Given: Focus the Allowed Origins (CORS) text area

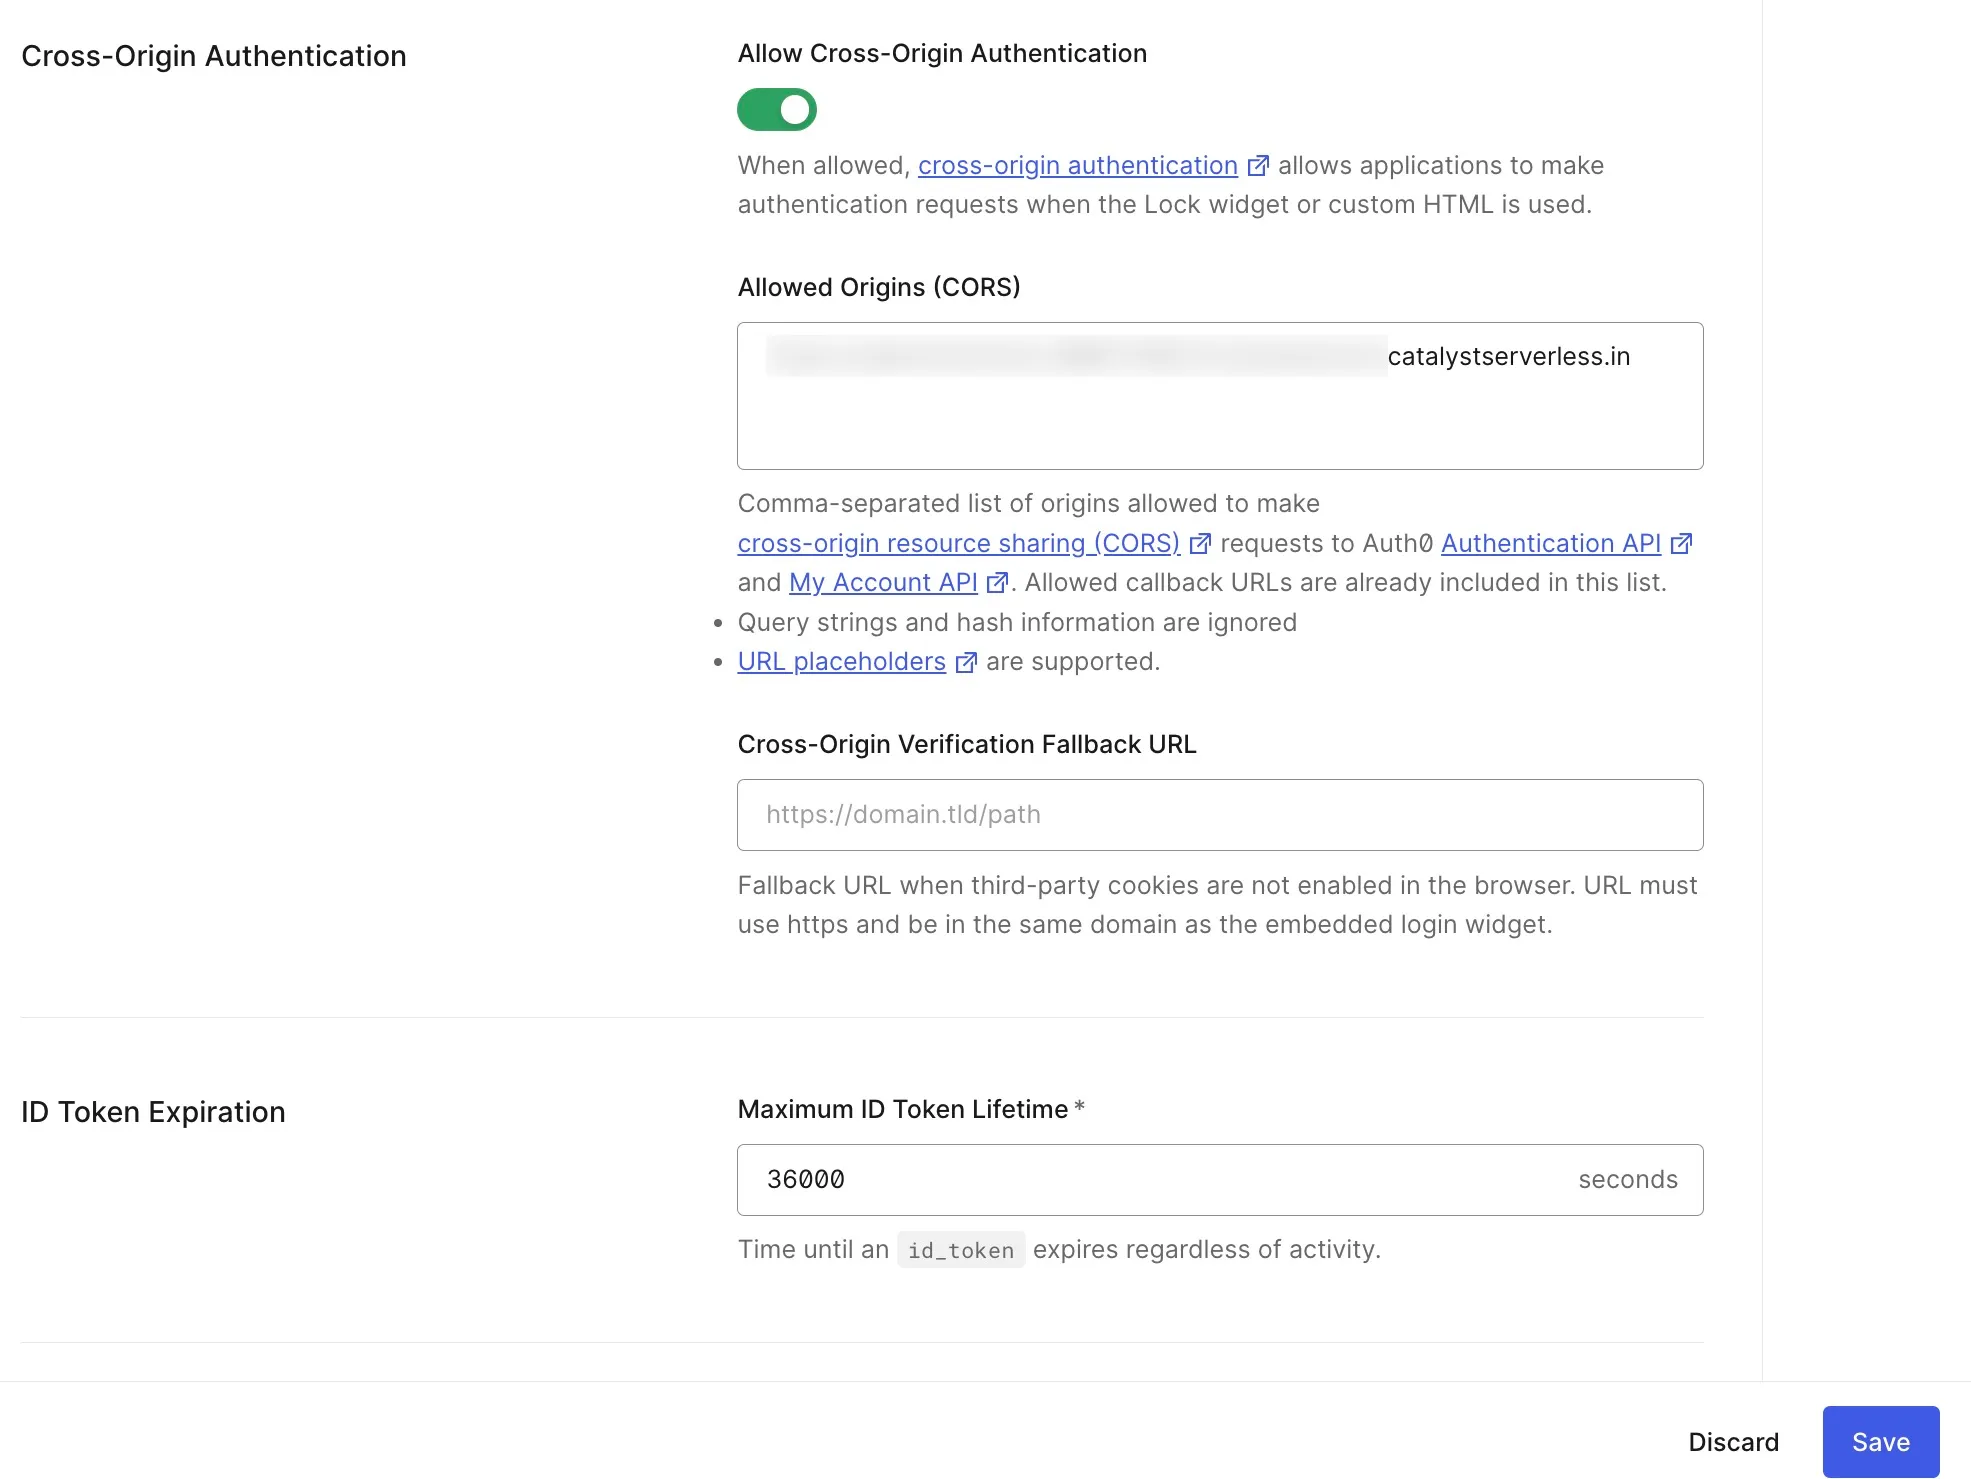Looking at the screenshot, I should pos(1219,420).
